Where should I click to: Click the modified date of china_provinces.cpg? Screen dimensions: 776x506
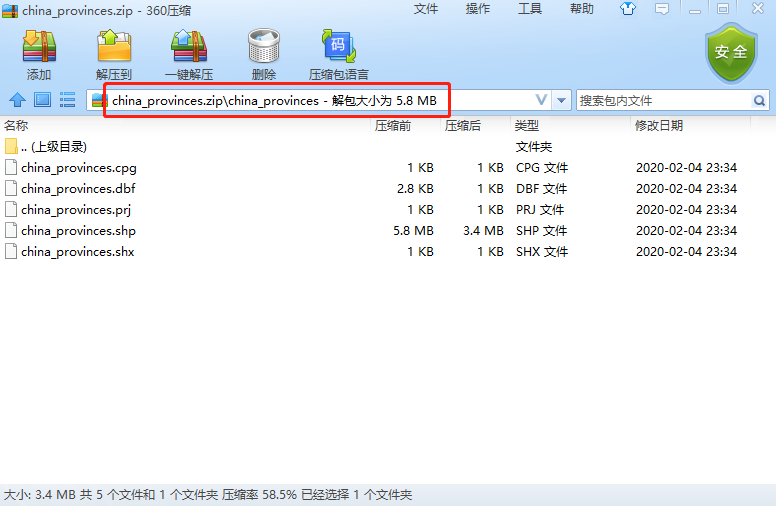tap(686, 167)
